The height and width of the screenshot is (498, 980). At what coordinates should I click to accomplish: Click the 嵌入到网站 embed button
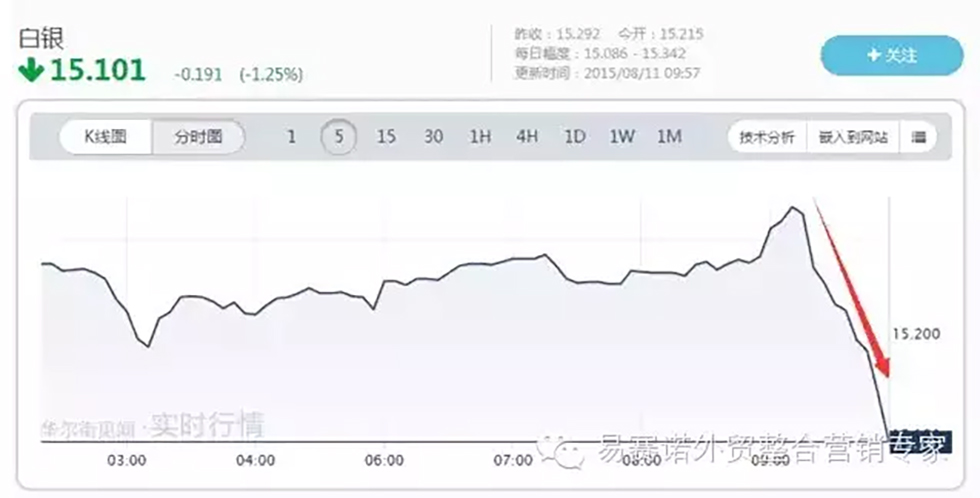[x=853, y=138]
